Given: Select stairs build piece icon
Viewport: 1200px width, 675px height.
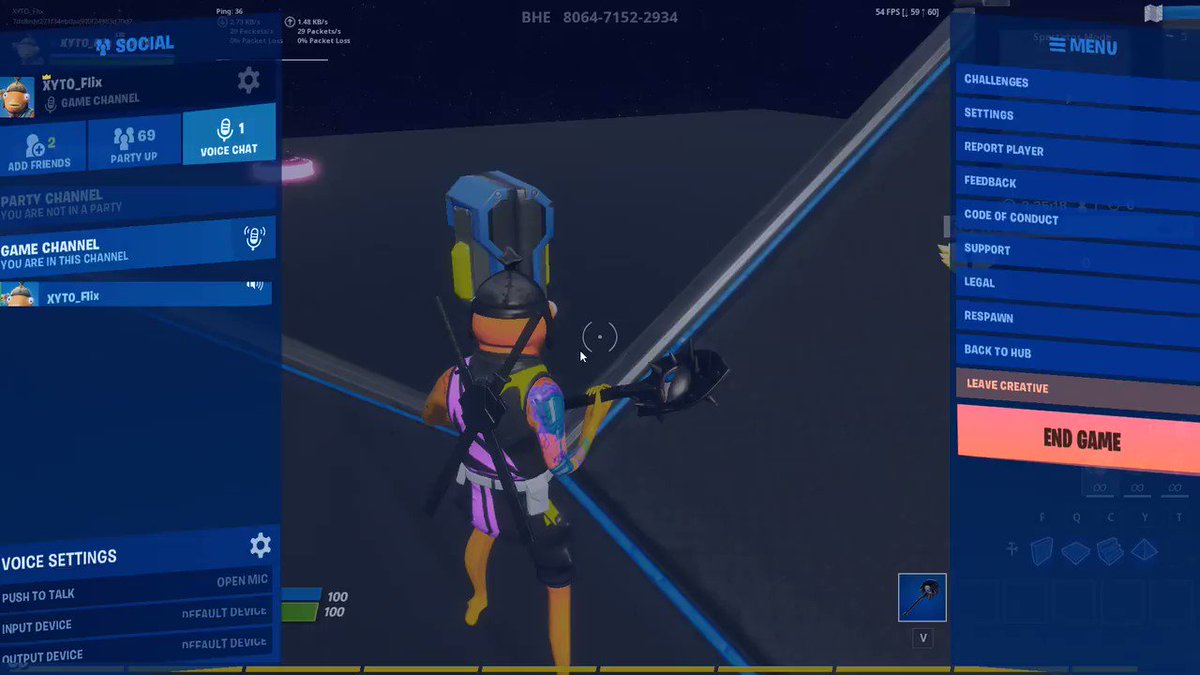Looking at the screenshot, I should [x=1110, y=551].
